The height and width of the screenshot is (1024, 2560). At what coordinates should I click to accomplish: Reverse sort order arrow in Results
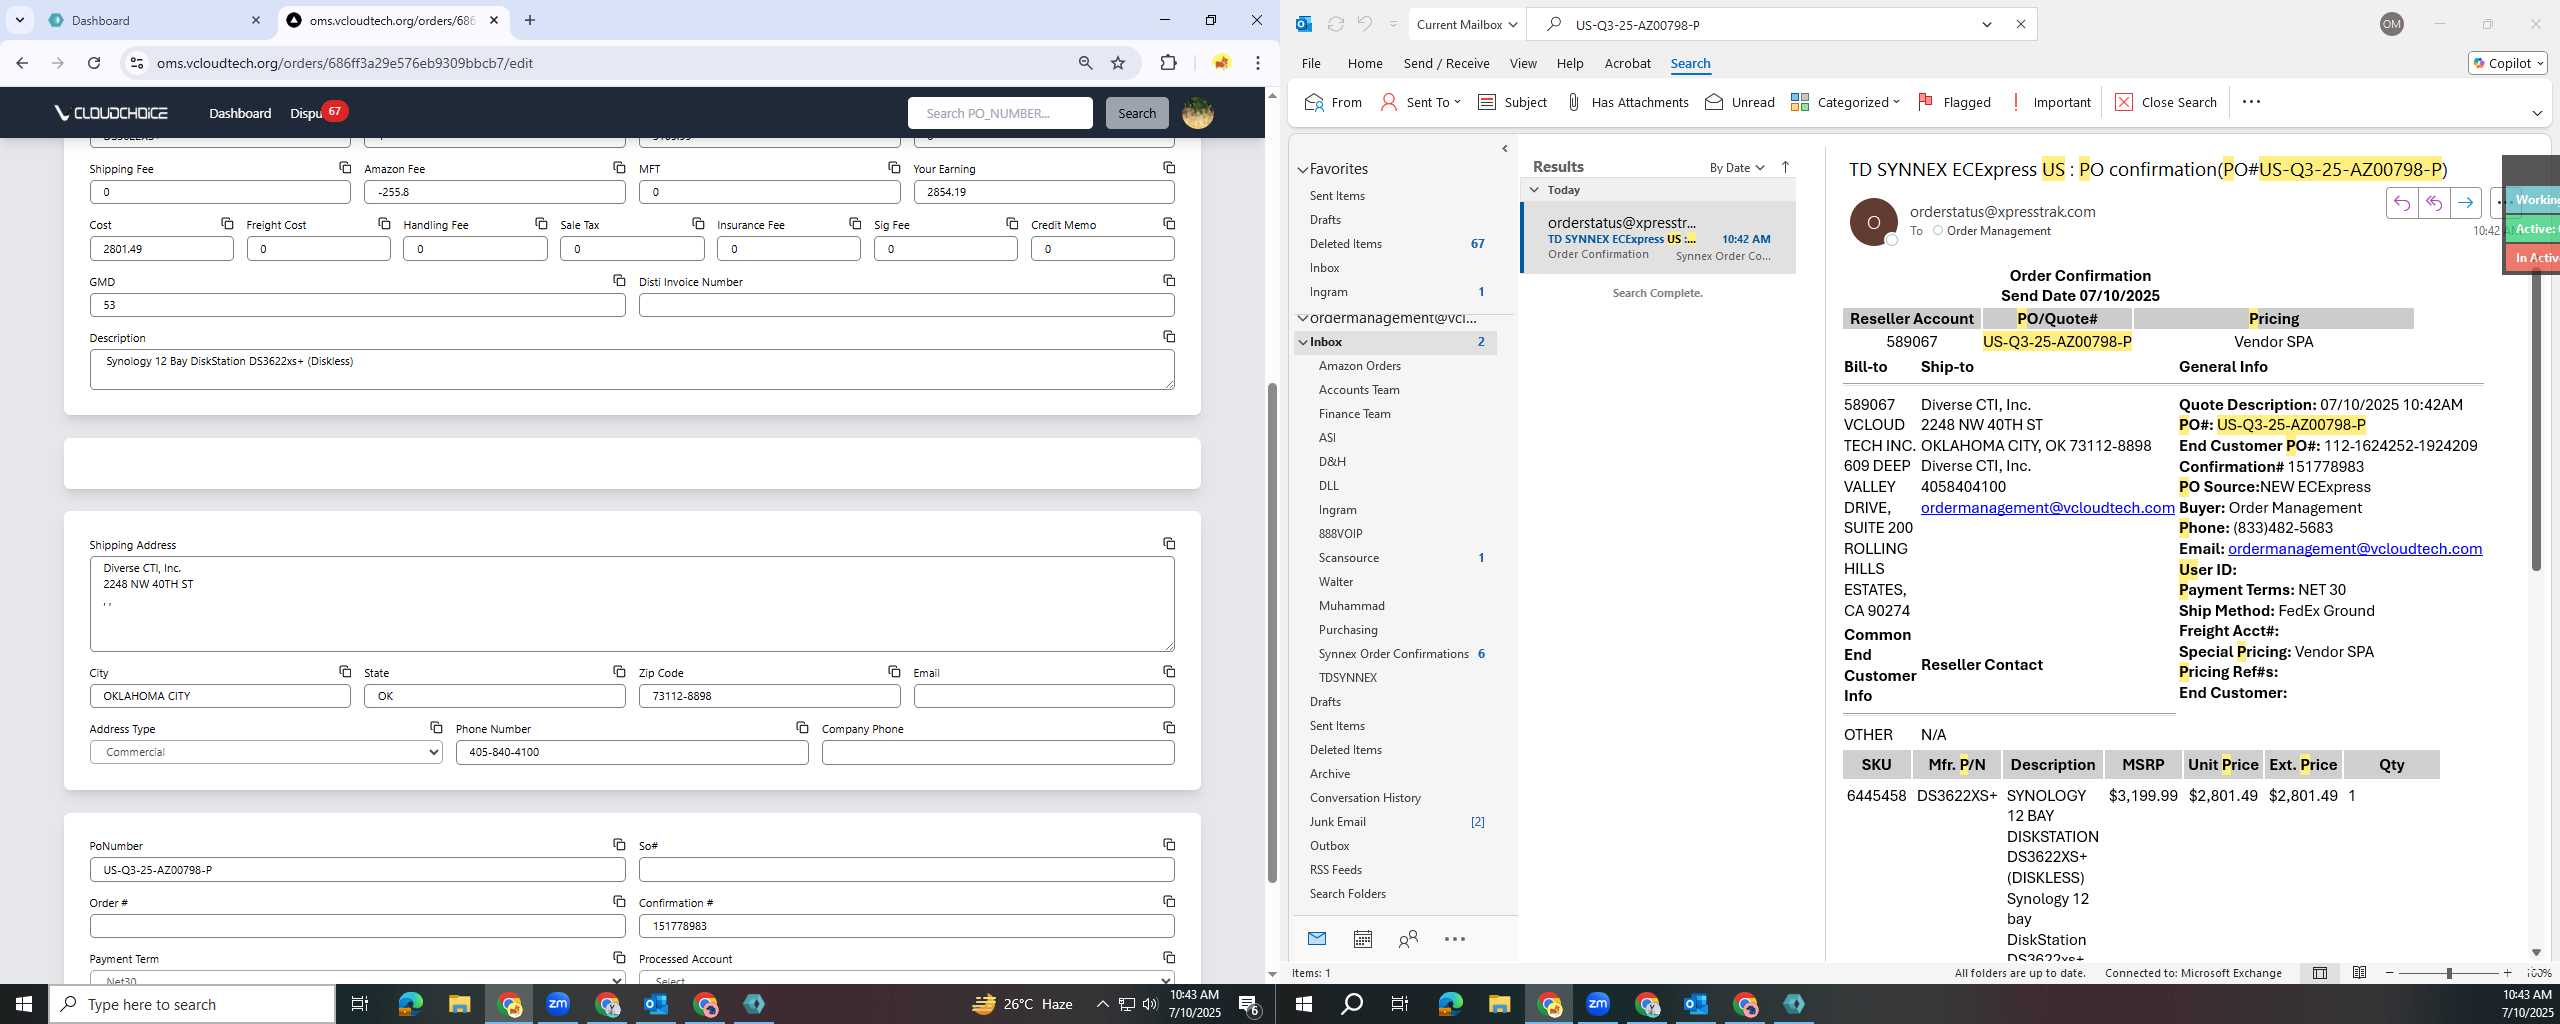1786,167
